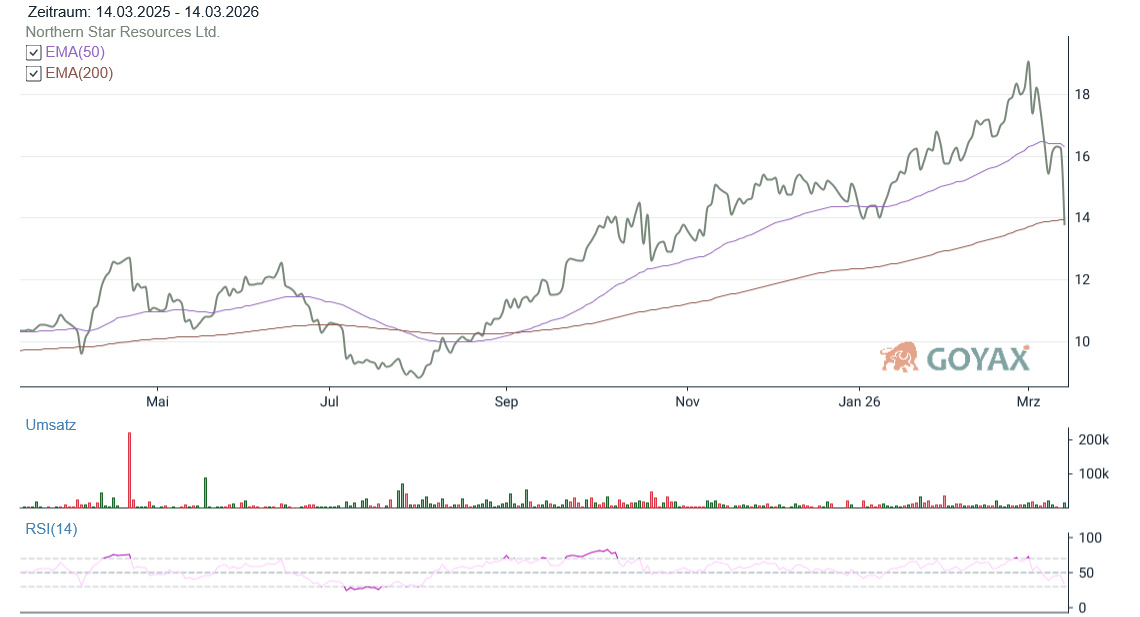Click the Sep label on the time axis
The image size is (1140, 617).
pyautogui.click(x=507, y=402)
